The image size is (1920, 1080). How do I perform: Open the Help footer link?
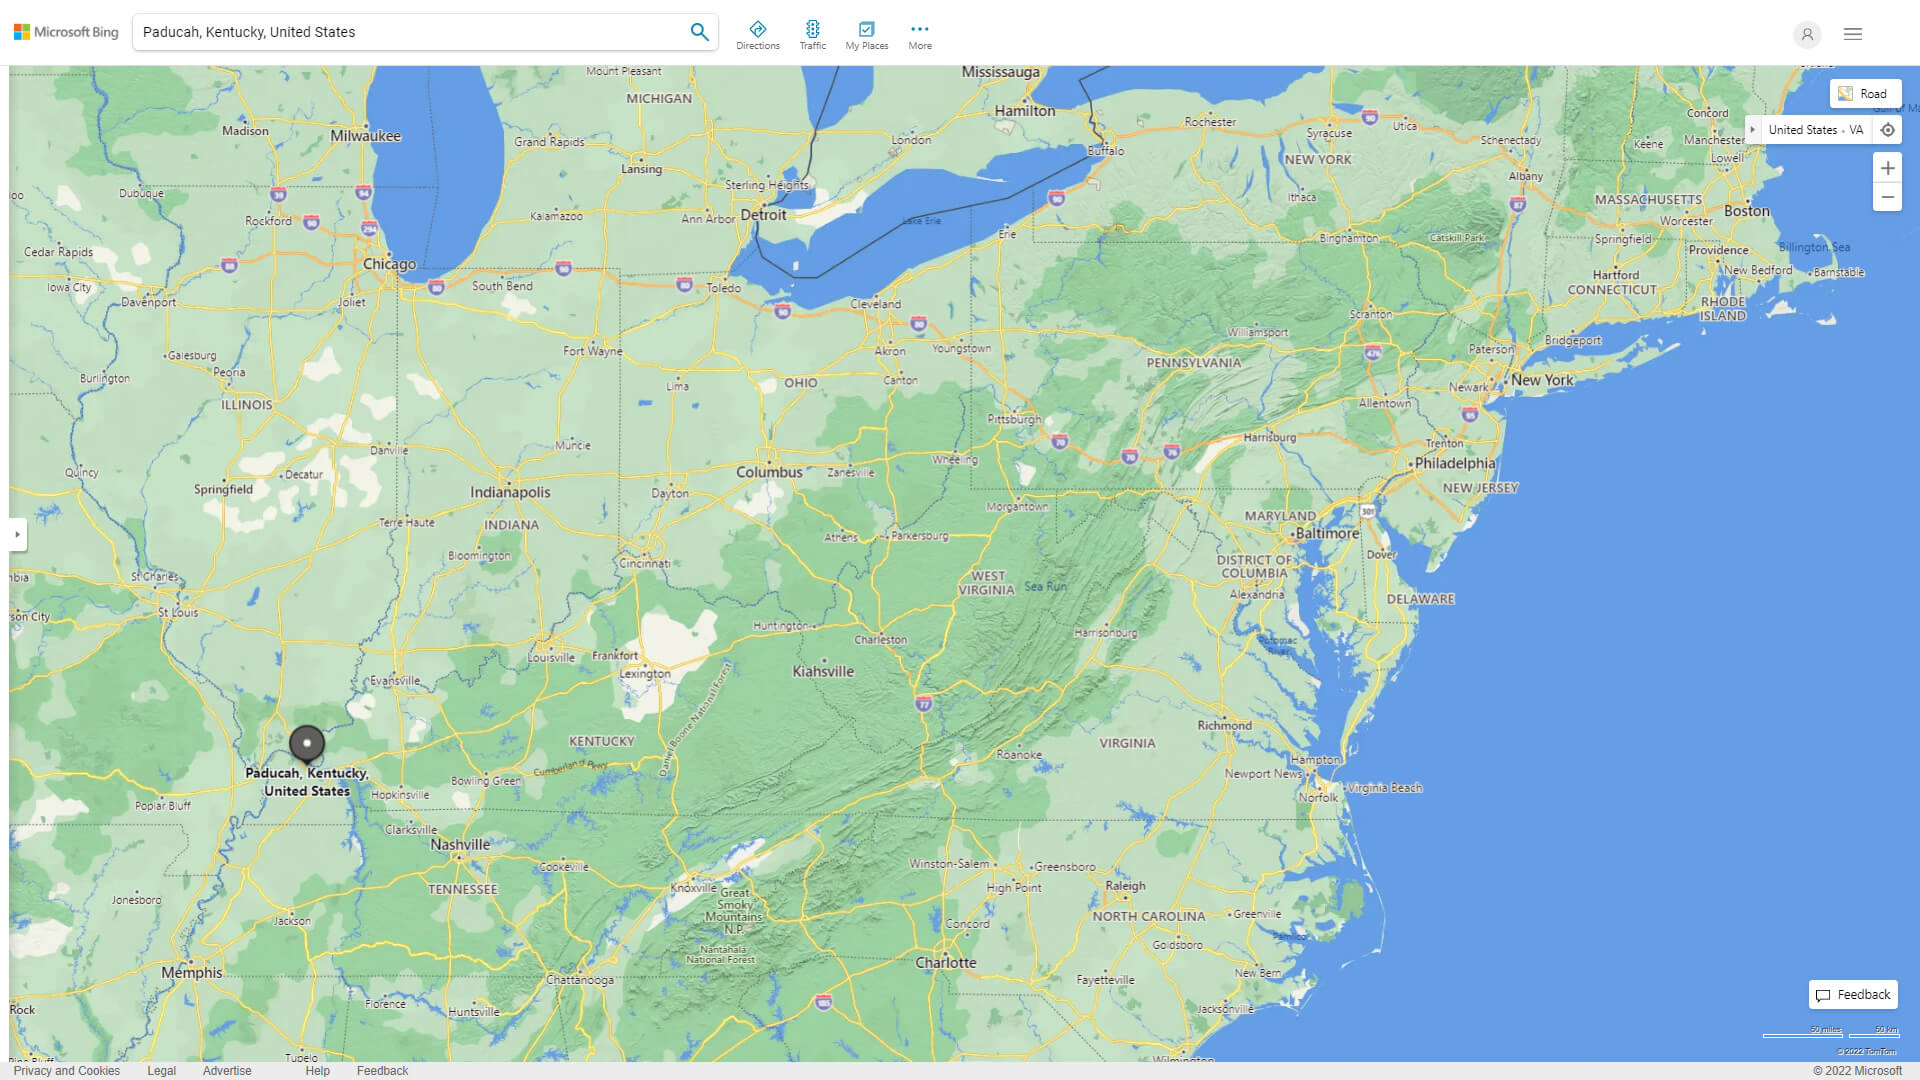click(x=317, y=1070)
